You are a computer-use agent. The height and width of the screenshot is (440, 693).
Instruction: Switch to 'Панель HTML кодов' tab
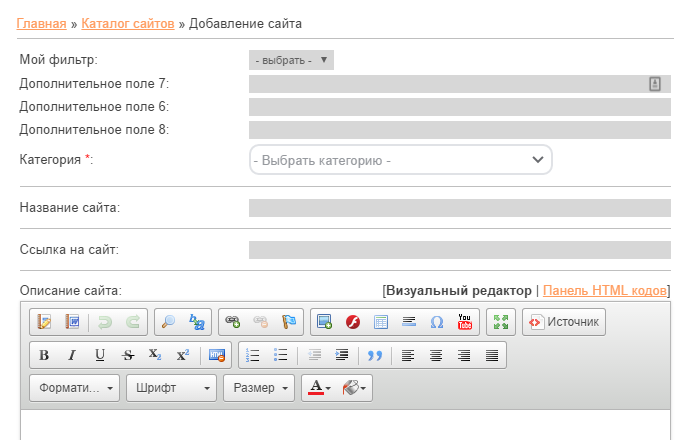coord(604,291)
